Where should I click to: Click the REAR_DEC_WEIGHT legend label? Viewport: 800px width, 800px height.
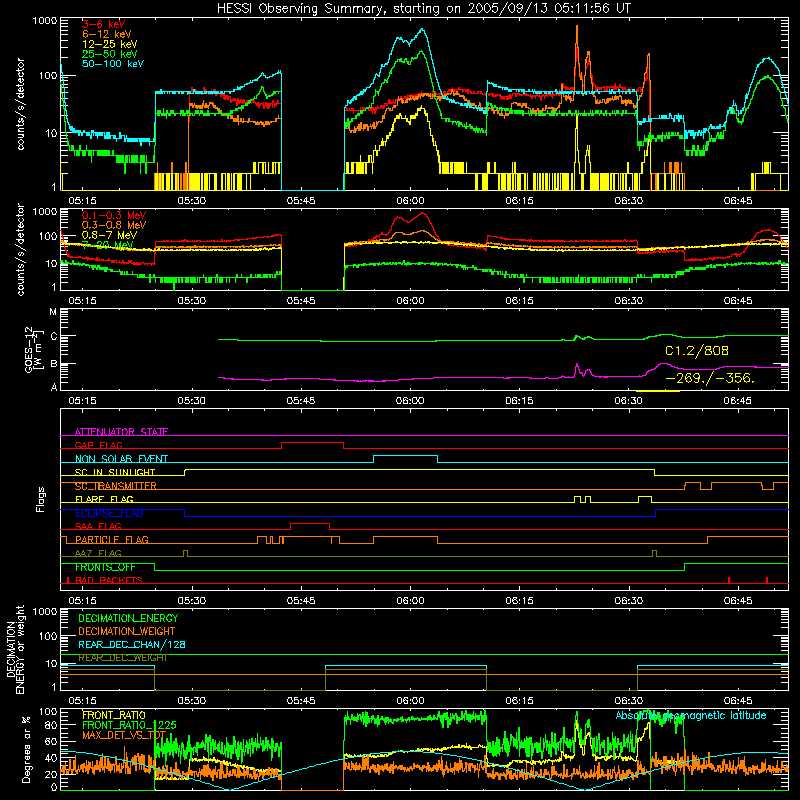point(122,658)
